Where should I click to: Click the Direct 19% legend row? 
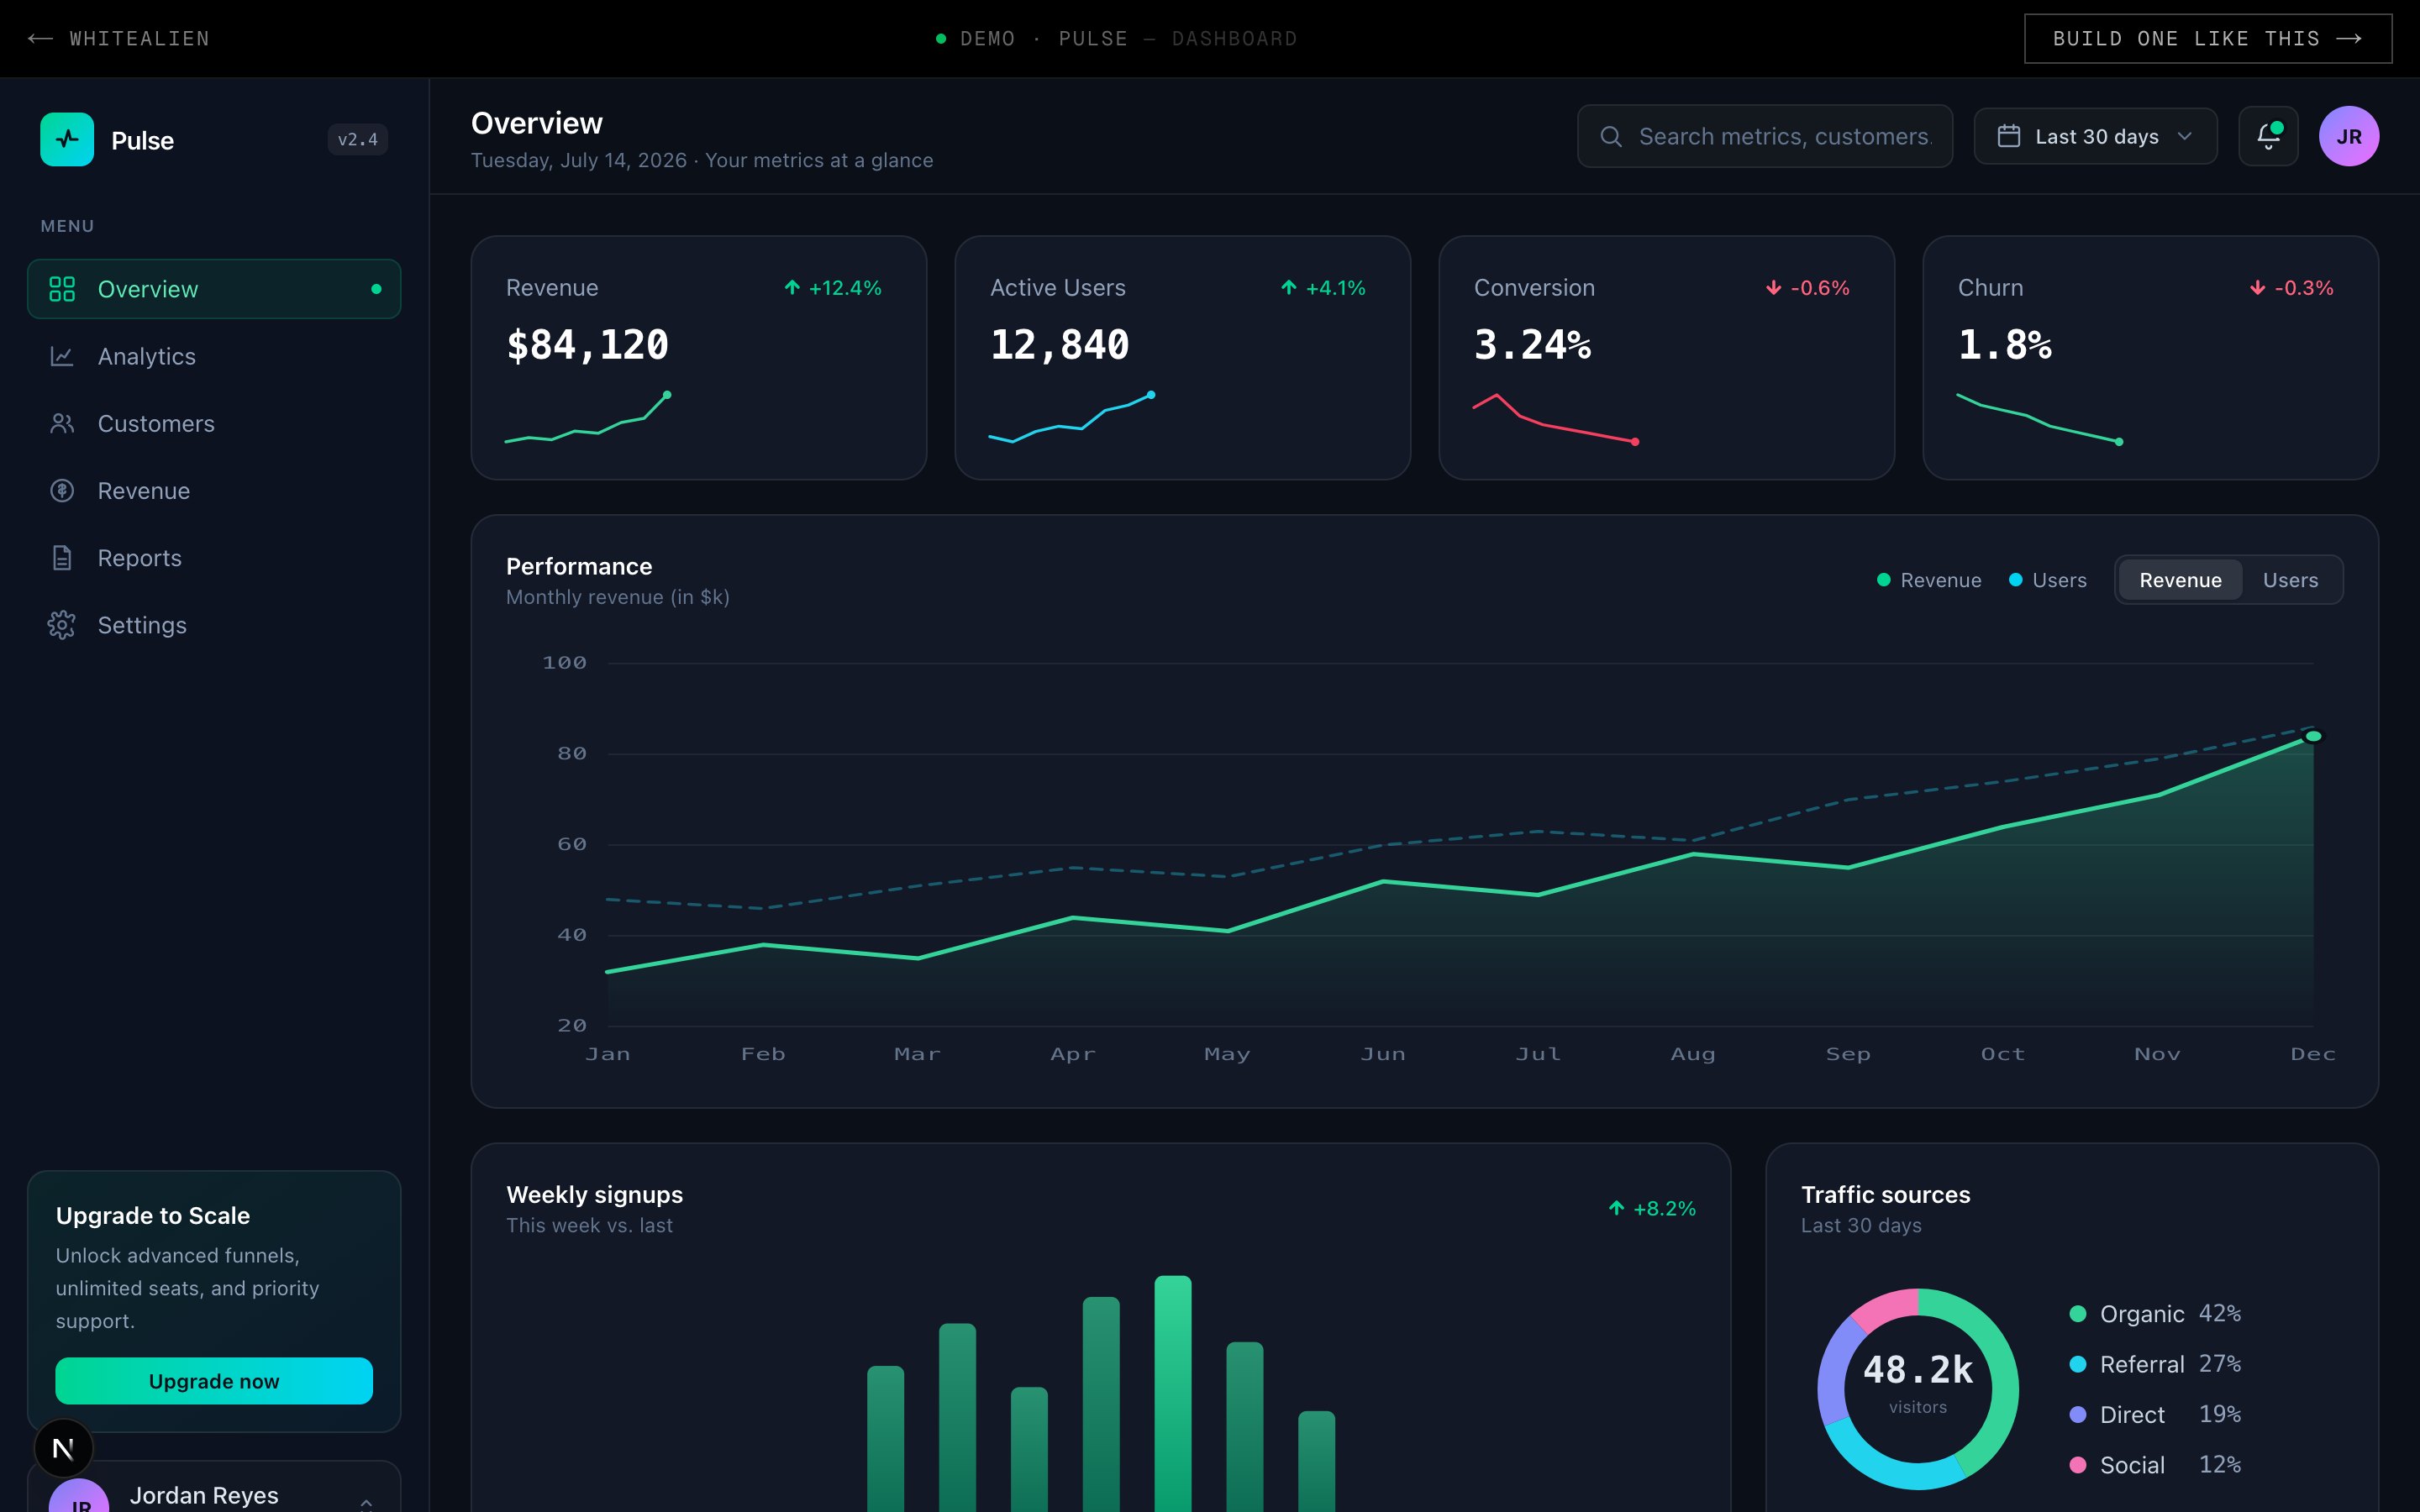tap(2155, 1415)
